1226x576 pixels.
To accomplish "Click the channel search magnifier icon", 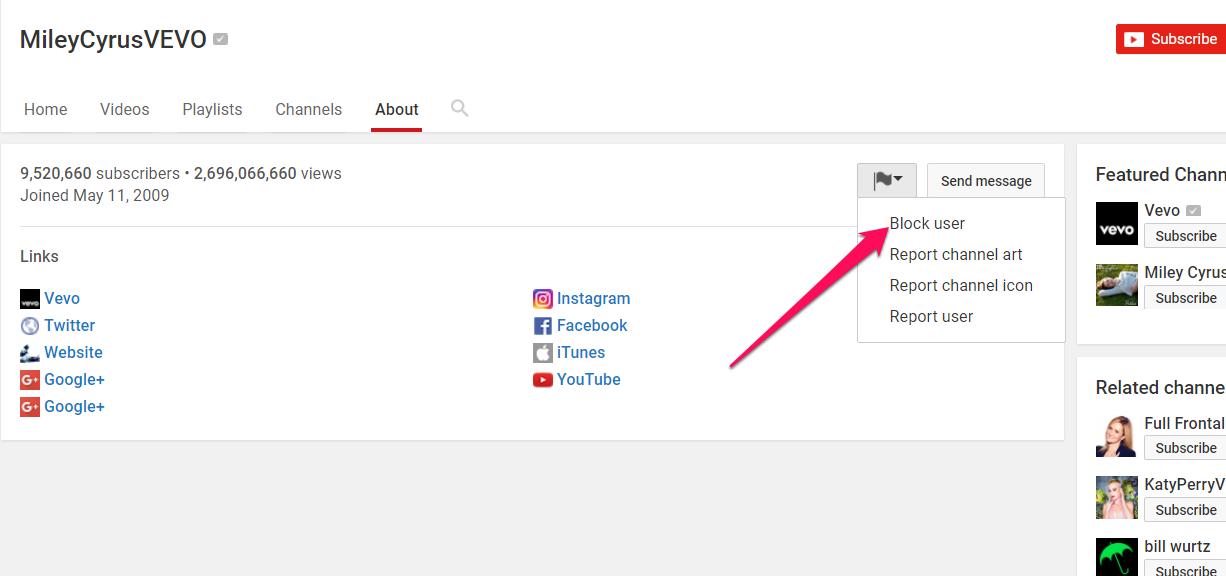I will [459, 108].
